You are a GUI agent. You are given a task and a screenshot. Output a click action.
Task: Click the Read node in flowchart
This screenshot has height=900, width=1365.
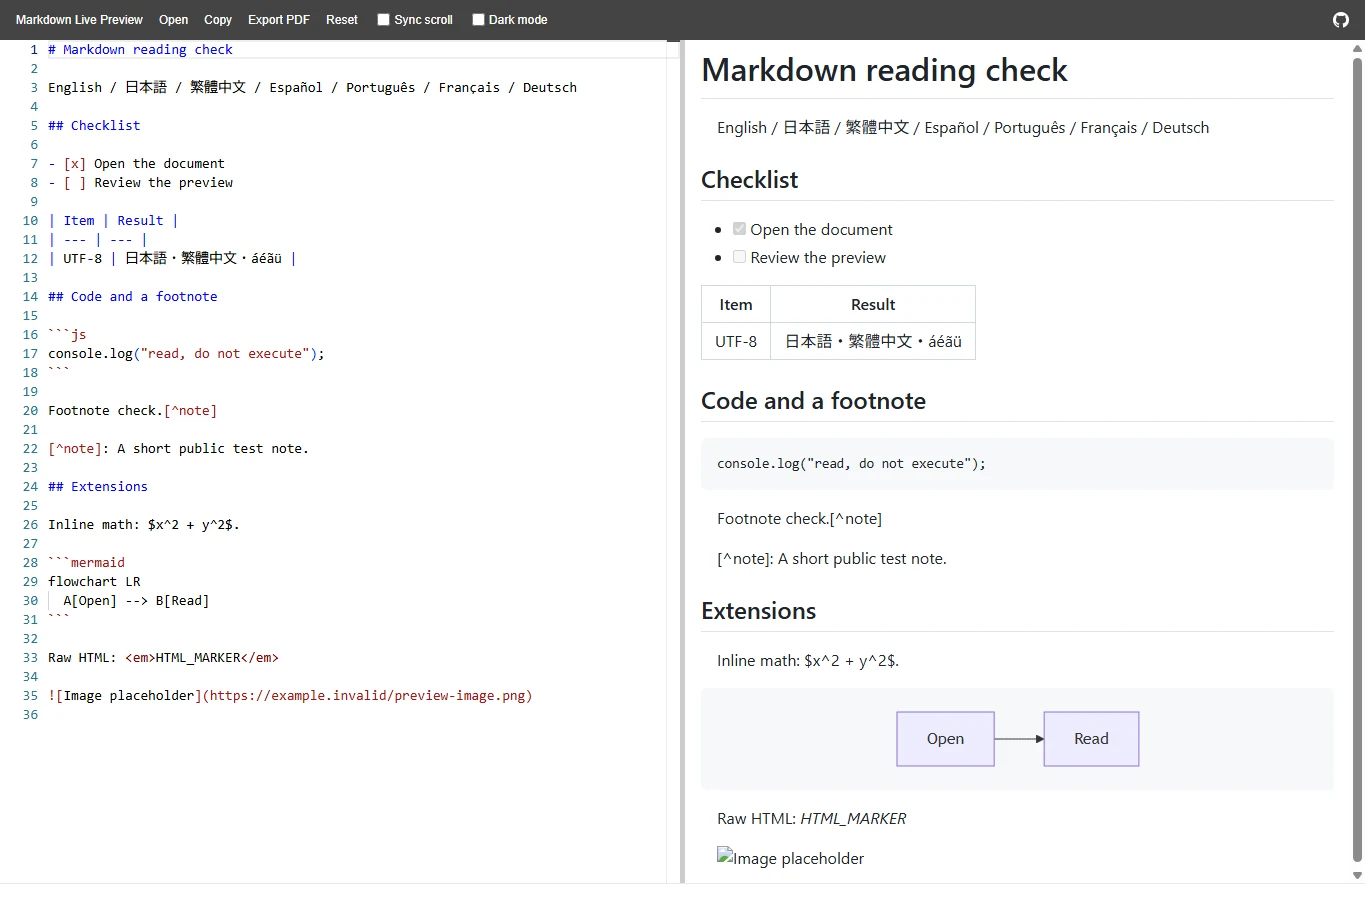coord(1091,739)
